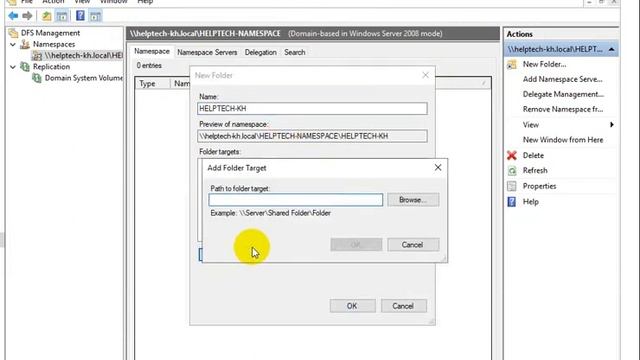Click the disabled OK in Add Folder Target
The image size is (640, 360).
356,245
